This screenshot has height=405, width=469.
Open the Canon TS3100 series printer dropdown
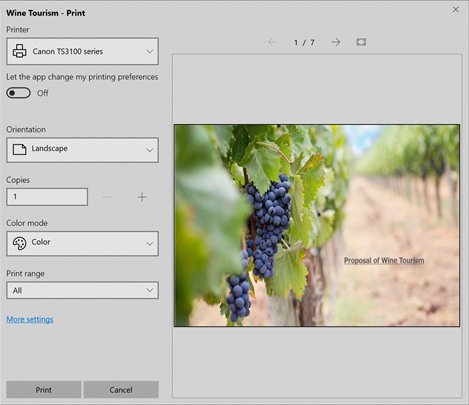coord(82,51)
